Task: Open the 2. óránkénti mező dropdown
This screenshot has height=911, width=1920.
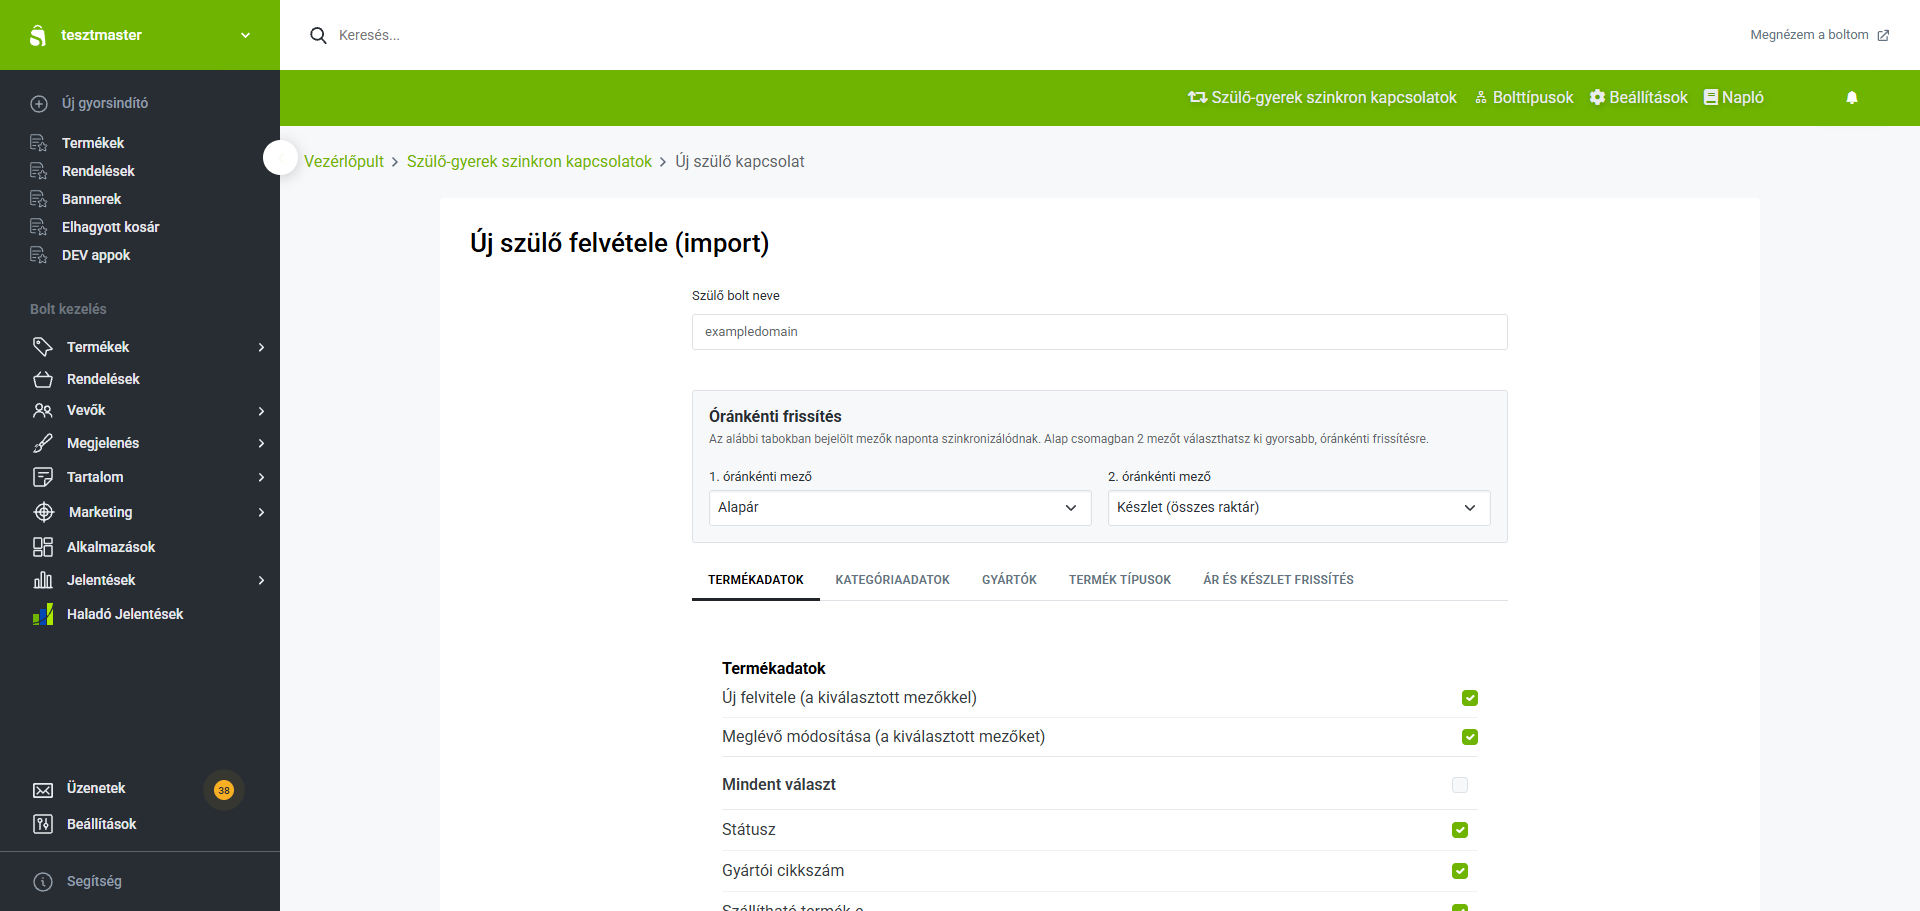Action: (1299, 508)
